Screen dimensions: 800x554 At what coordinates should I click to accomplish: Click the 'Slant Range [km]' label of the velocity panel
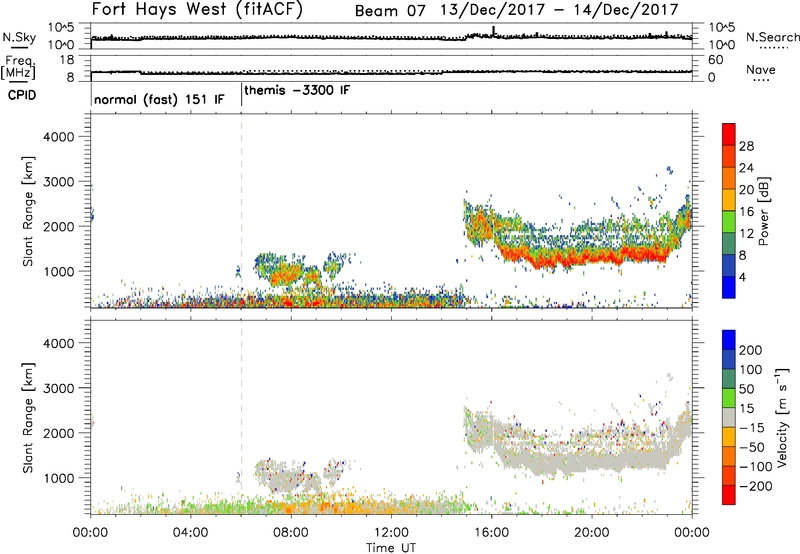click(x=28, y=418)
